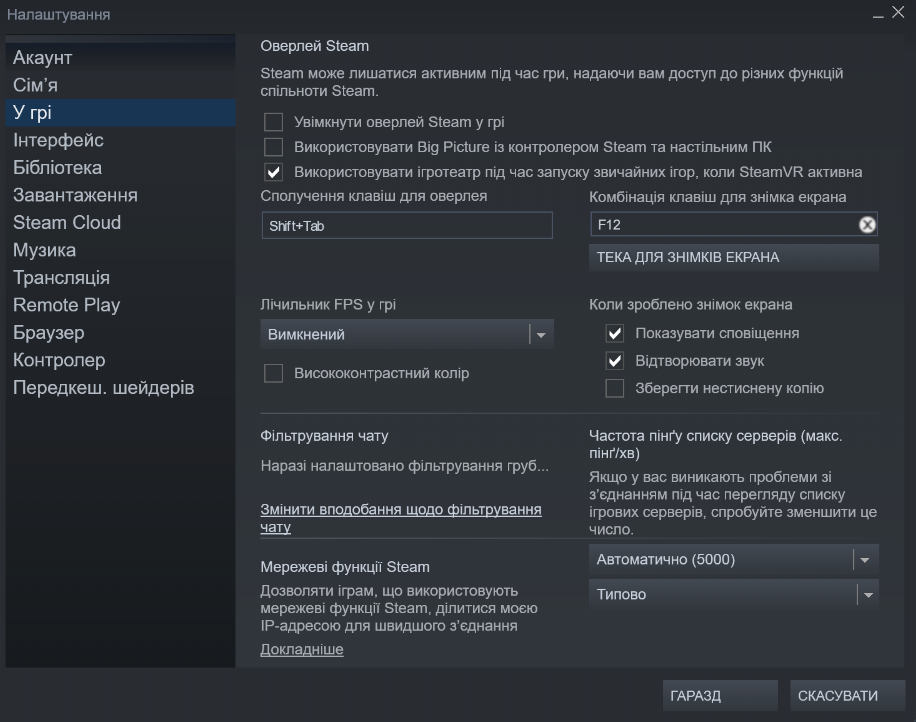Open the in-game FPS counter dropdown
This screenshot has width=916, height=722.
(406, 335)
